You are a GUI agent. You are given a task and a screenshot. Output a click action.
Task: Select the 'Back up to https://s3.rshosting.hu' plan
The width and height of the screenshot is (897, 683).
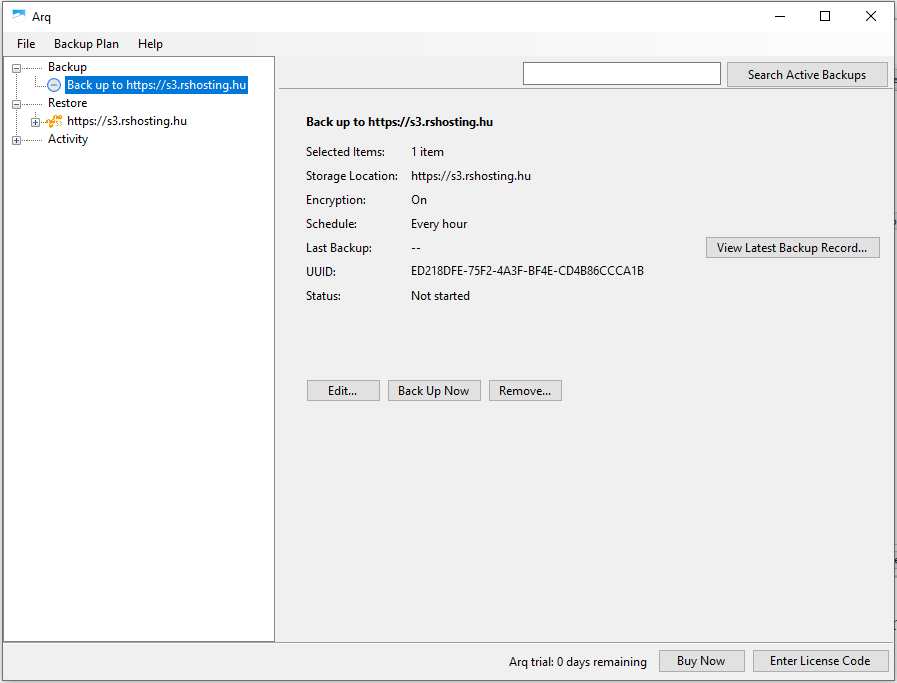coord(156,85)
